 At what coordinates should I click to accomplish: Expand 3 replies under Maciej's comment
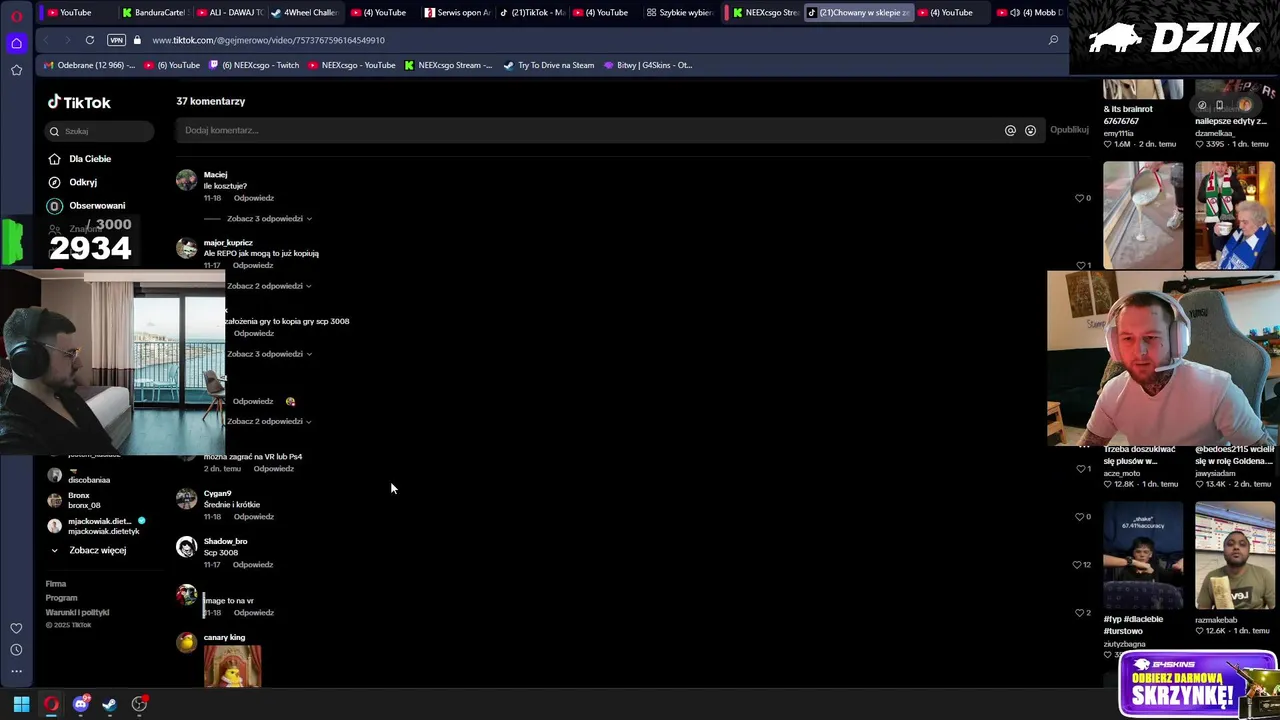[x=269, y=218]
